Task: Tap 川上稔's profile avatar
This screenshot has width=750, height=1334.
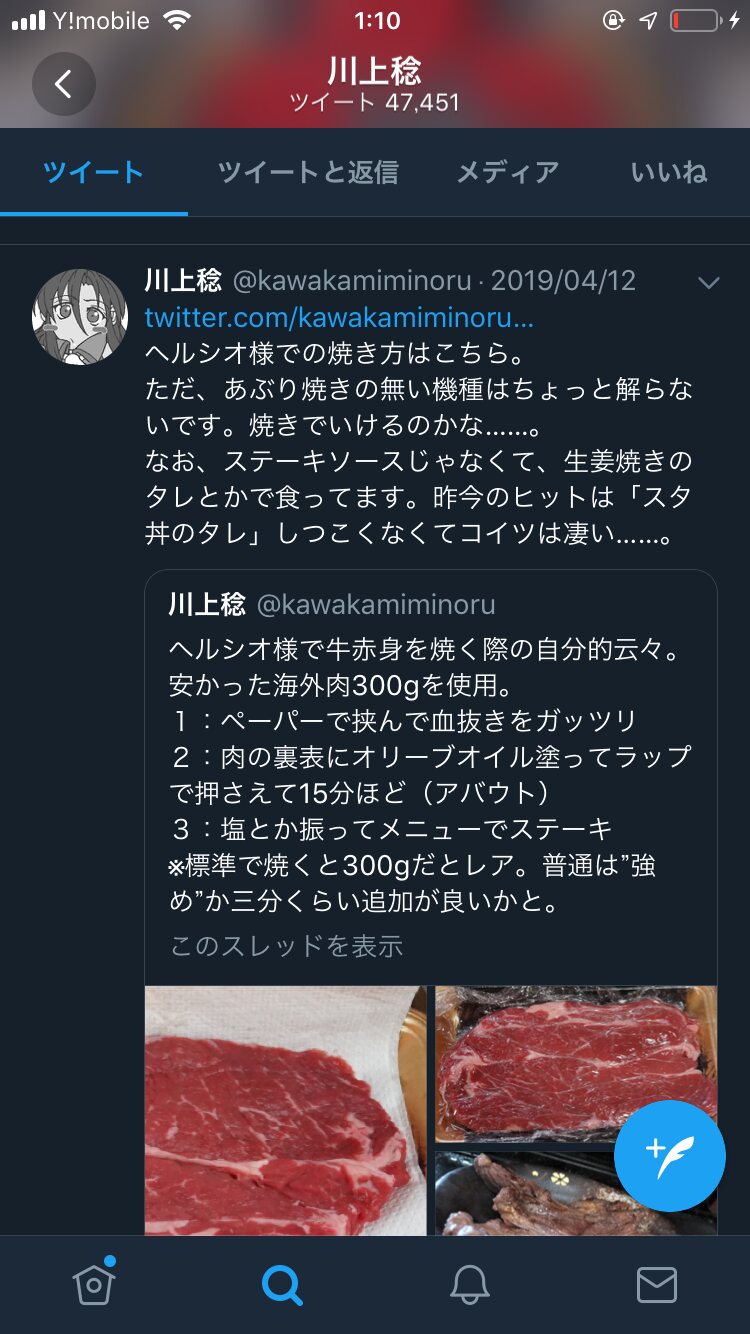Action: [80, 316]
